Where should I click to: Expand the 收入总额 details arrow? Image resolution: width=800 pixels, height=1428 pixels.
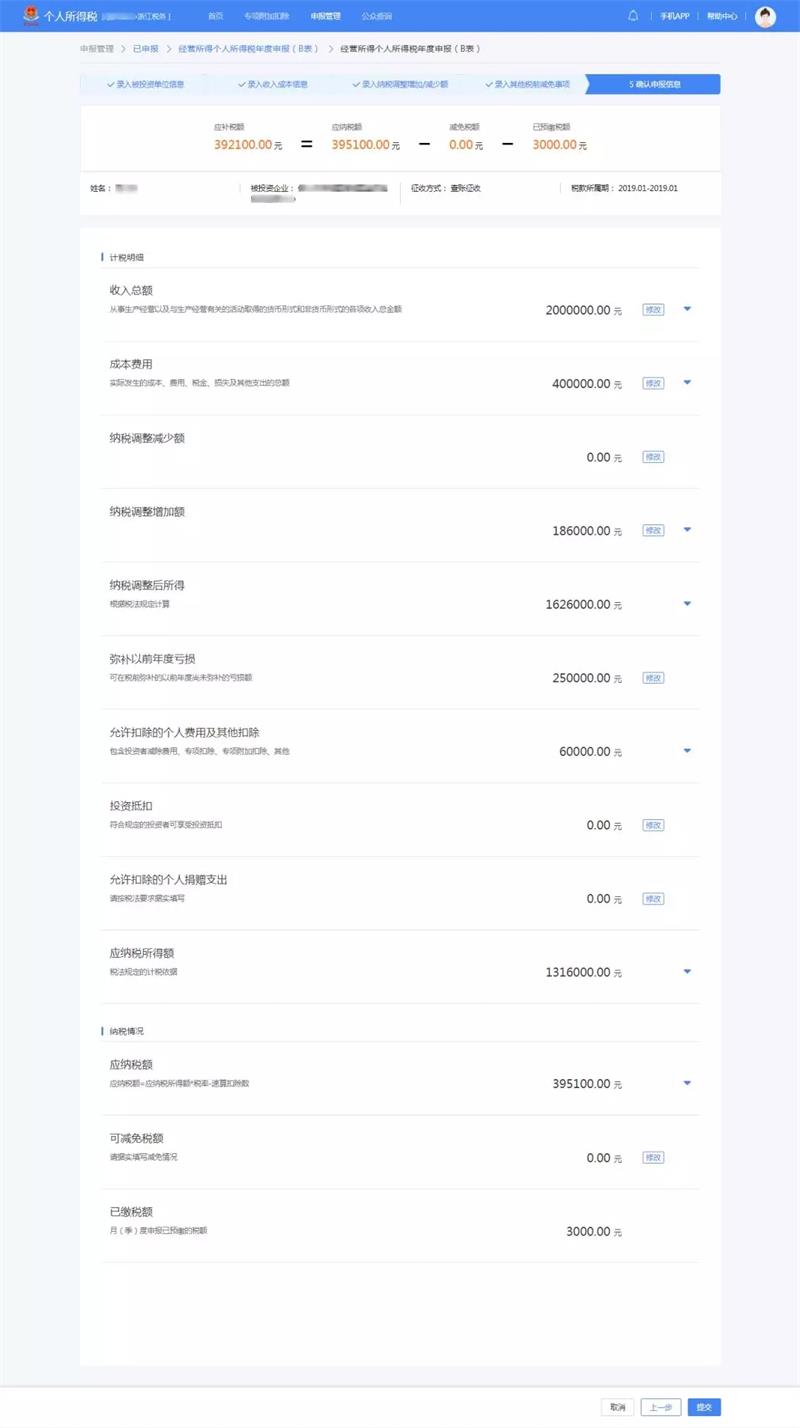click(x=687, y=309)
